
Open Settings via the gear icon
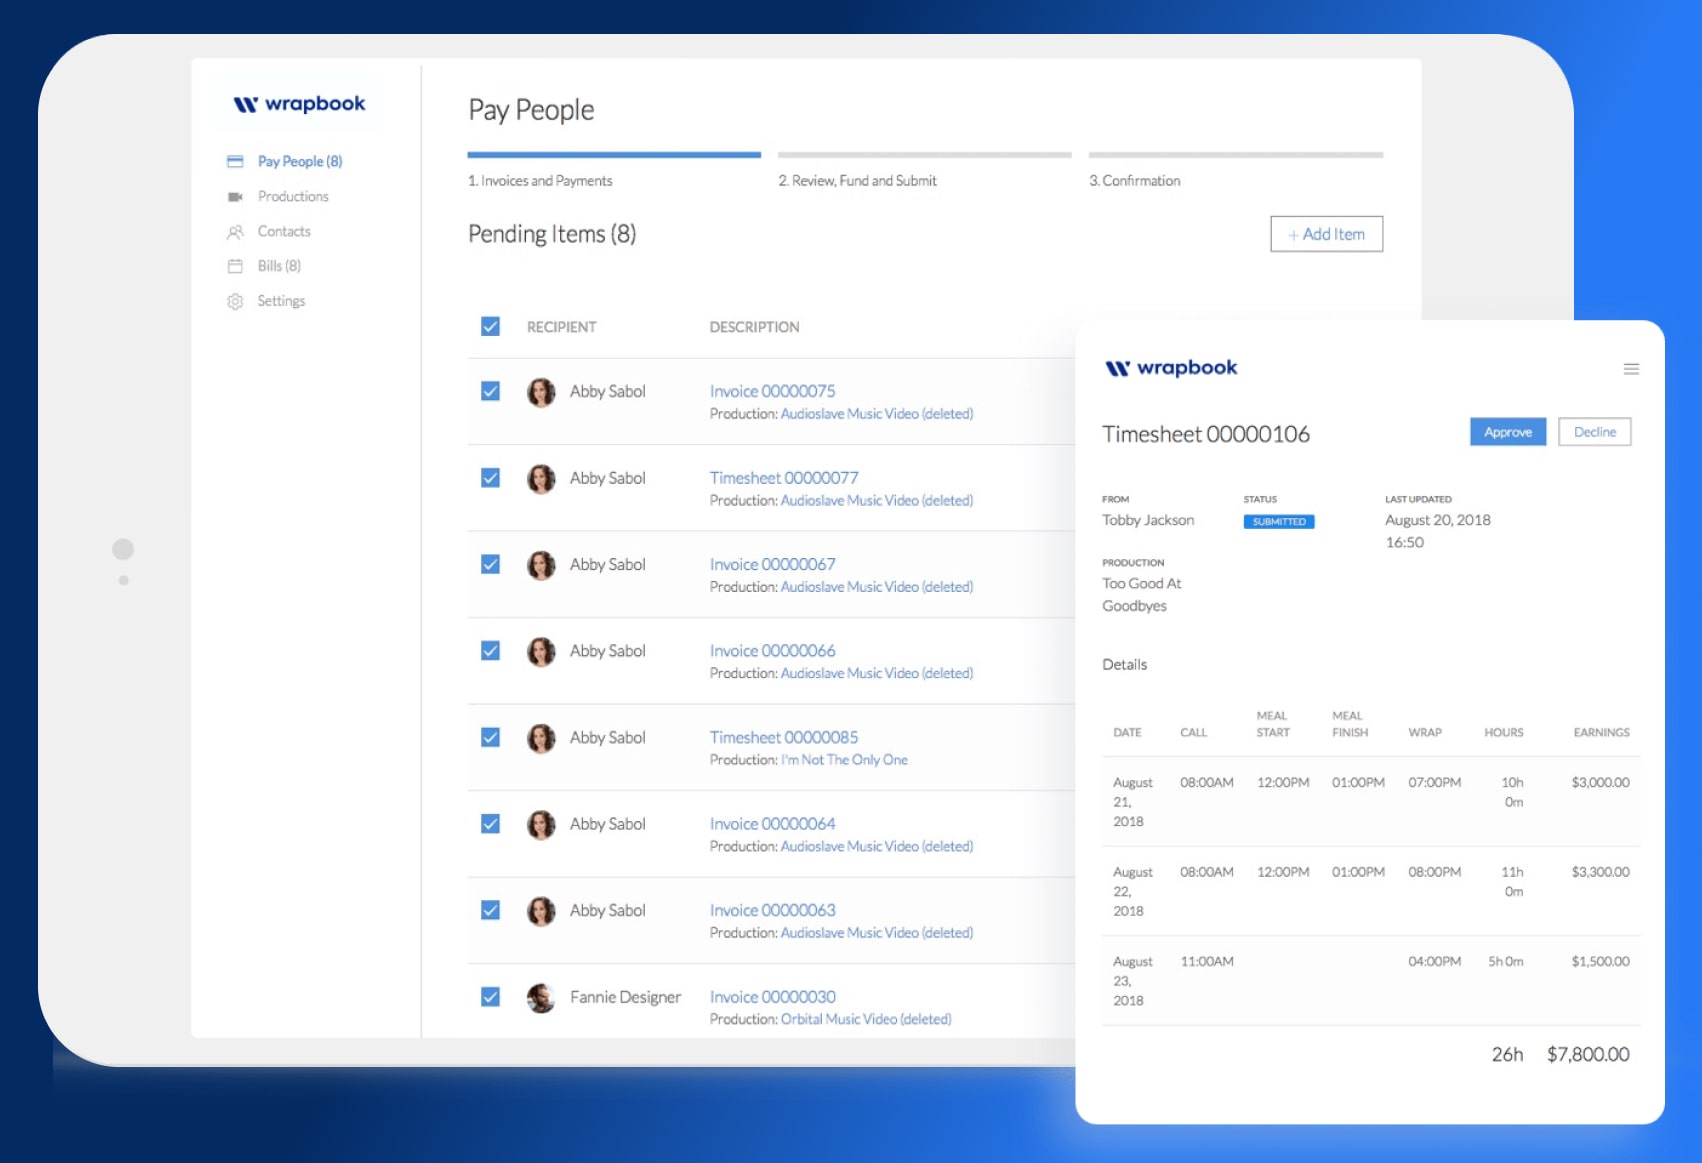point(236,300)
